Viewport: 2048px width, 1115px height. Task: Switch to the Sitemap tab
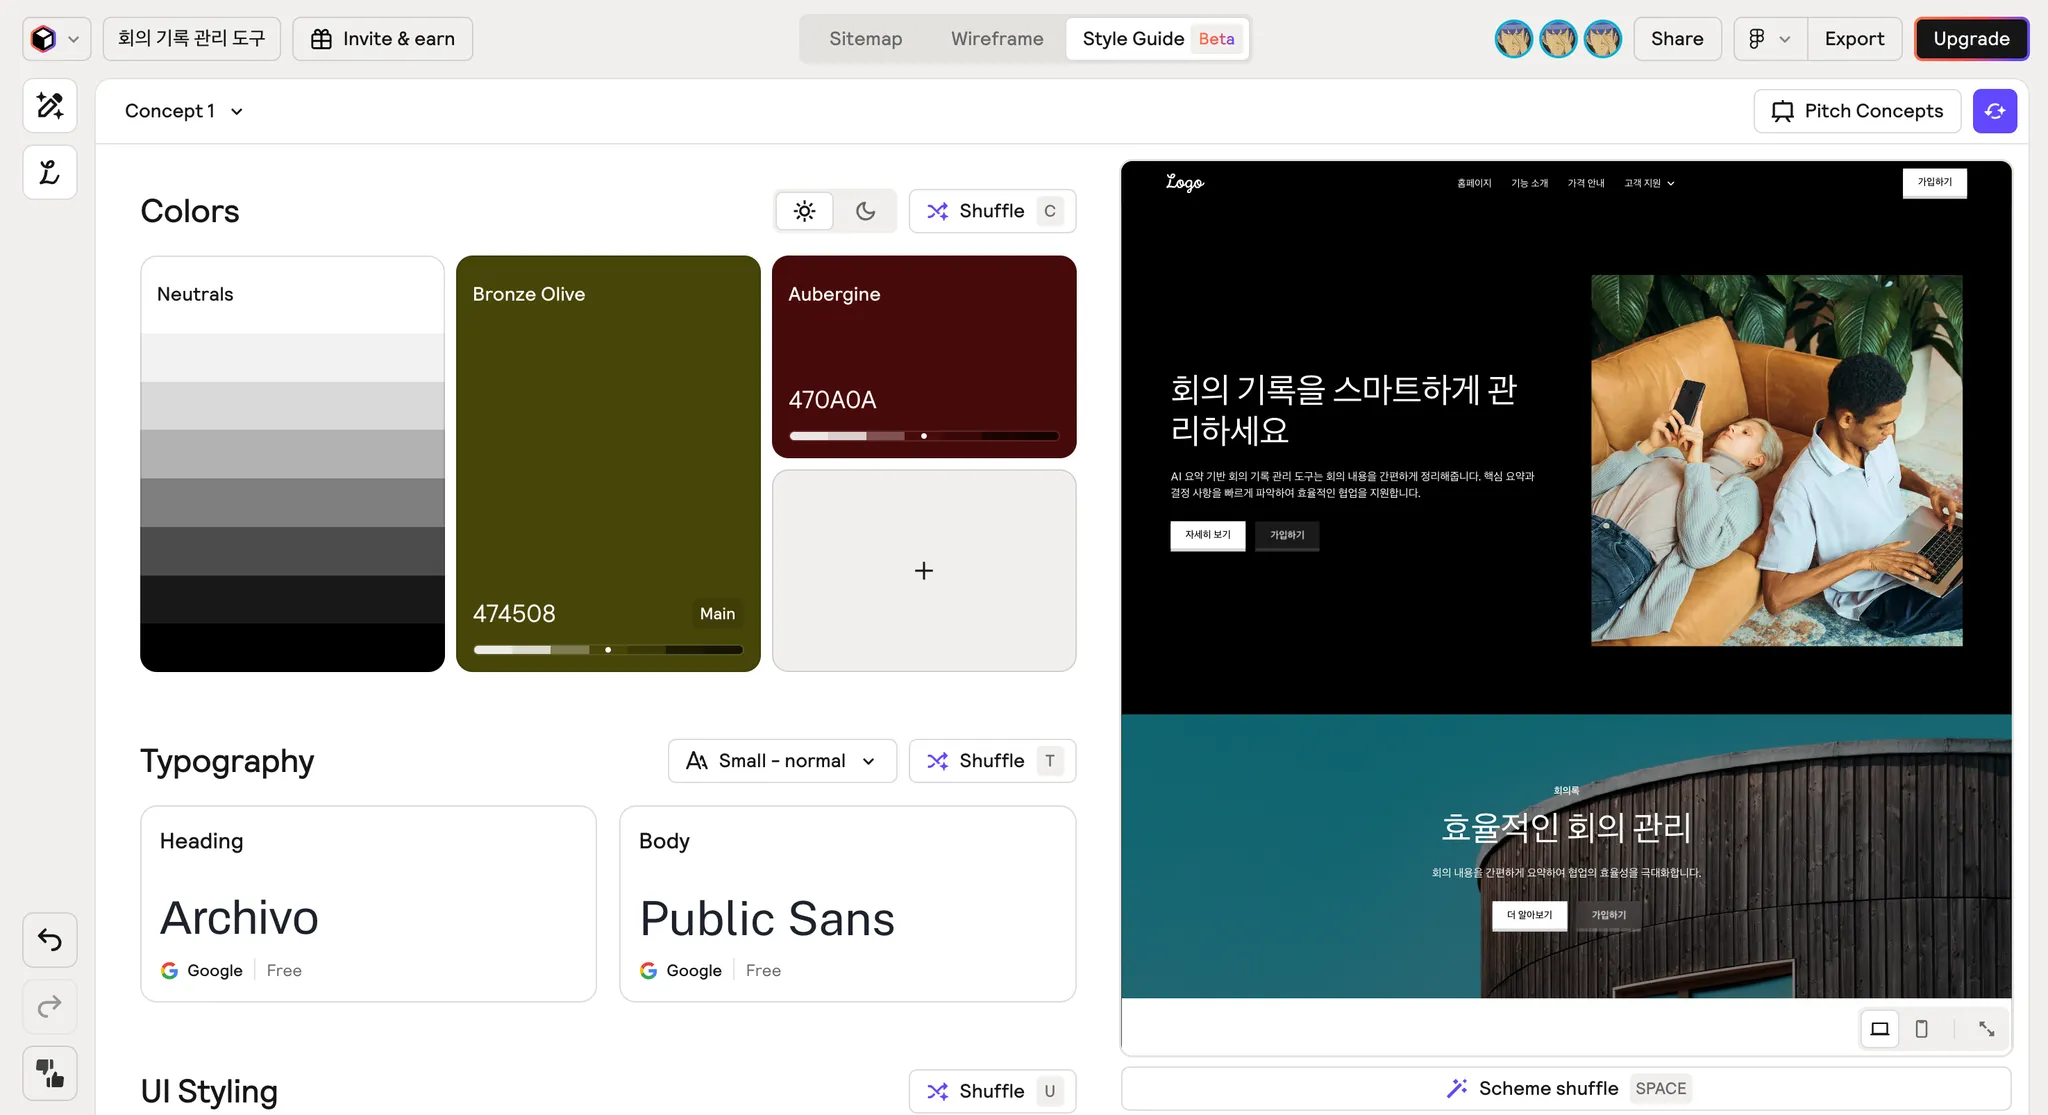[865, 39]
